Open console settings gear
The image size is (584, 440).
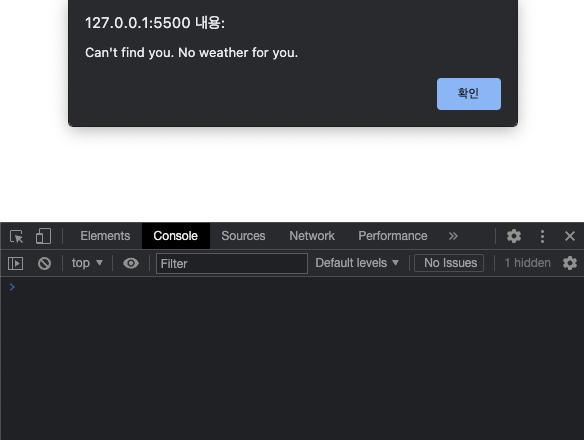[x=569, y=263]
